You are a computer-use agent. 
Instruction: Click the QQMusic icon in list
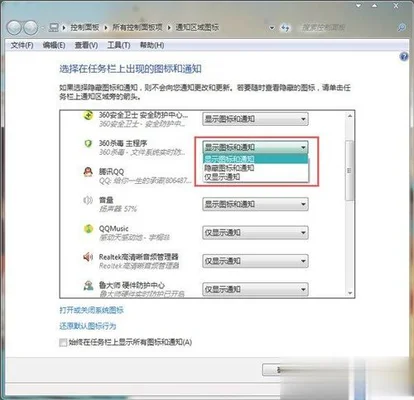click(88, 229)
